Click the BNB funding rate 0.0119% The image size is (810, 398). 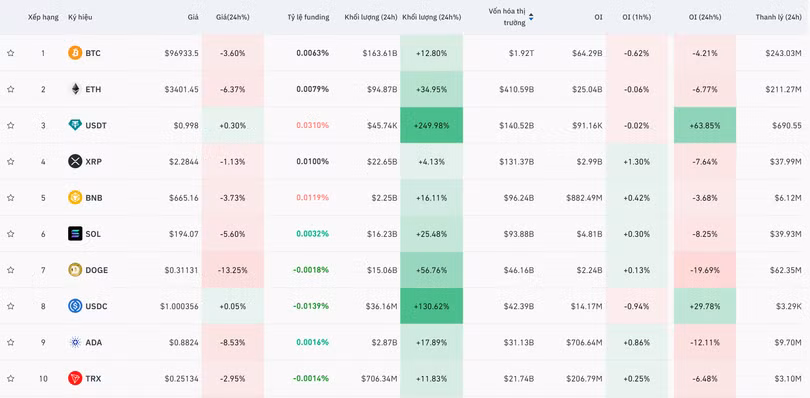point(313,197)
